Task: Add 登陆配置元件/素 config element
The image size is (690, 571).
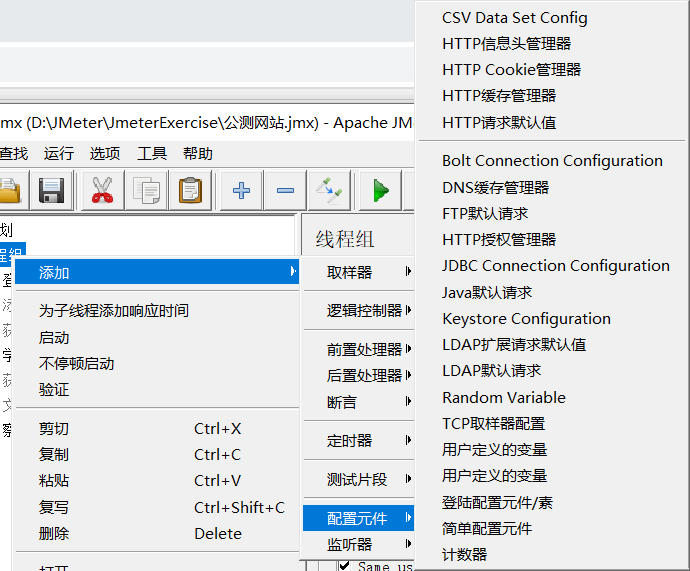Action: click(x=552, y=502)
